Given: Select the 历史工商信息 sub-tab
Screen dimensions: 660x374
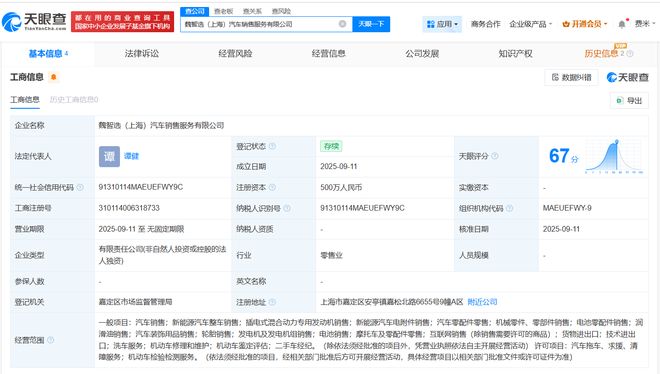Looking at the screenshot, I should [x=74, y=100].
